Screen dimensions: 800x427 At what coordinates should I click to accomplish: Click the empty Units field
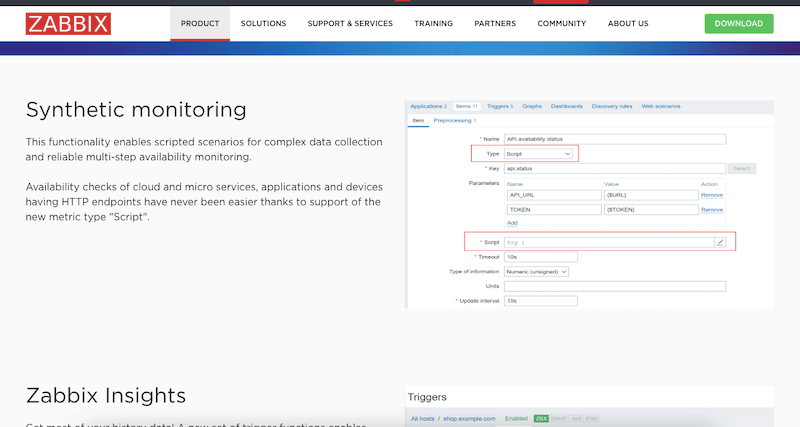615,286
